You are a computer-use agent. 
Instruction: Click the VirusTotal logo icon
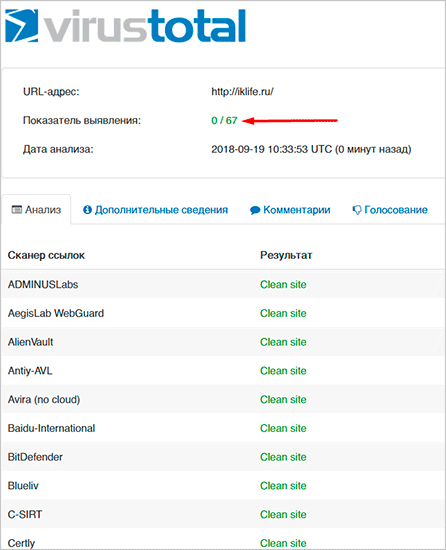(22, 26)
